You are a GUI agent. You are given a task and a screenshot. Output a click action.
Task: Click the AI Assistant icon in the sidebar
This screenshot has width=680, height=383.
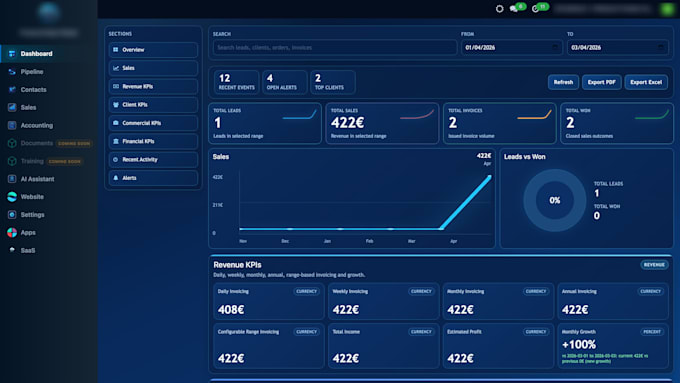click(x=12, y=179)
